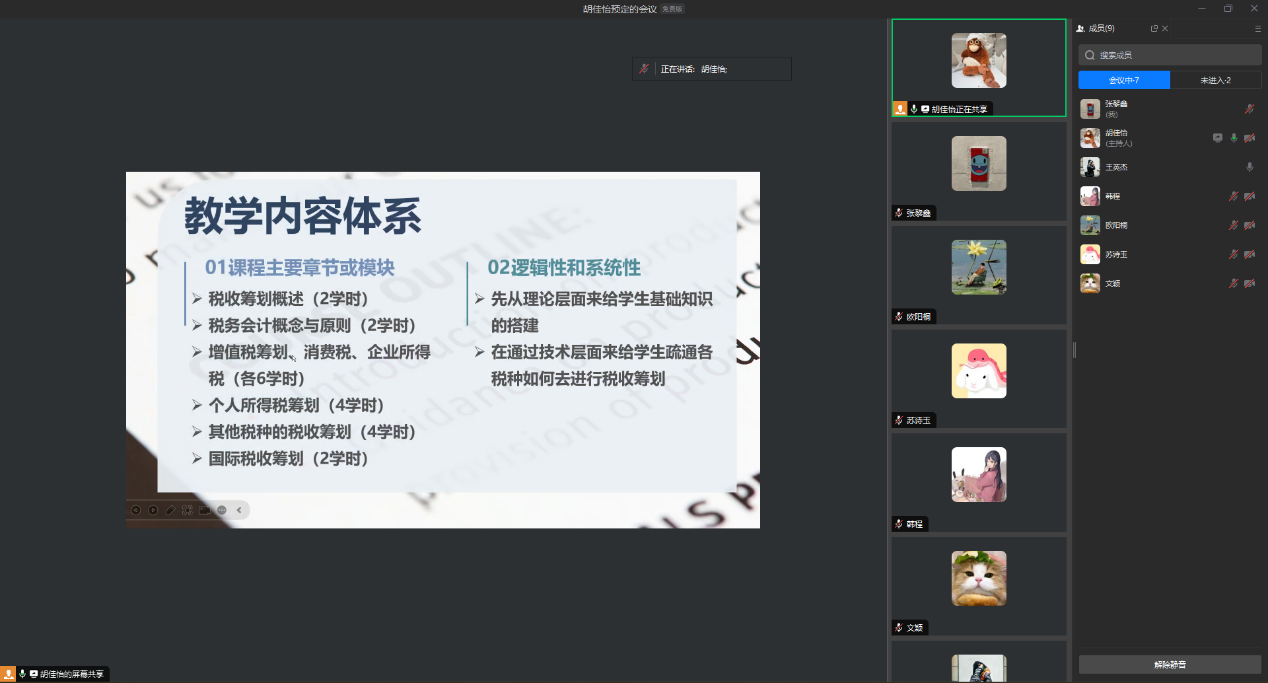Screen dimensions: 1268x683
Task: Toggle the camera icon for 文颖
Action: [1249, 284]
